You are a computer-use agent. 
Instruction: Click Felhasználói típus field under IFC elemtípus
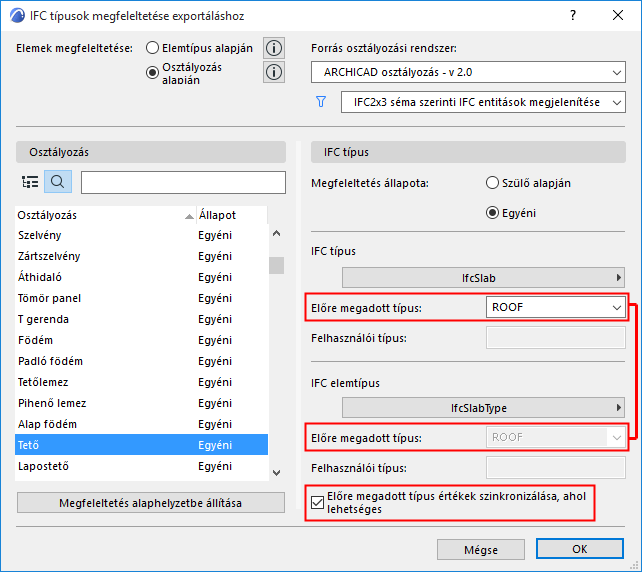556,468
